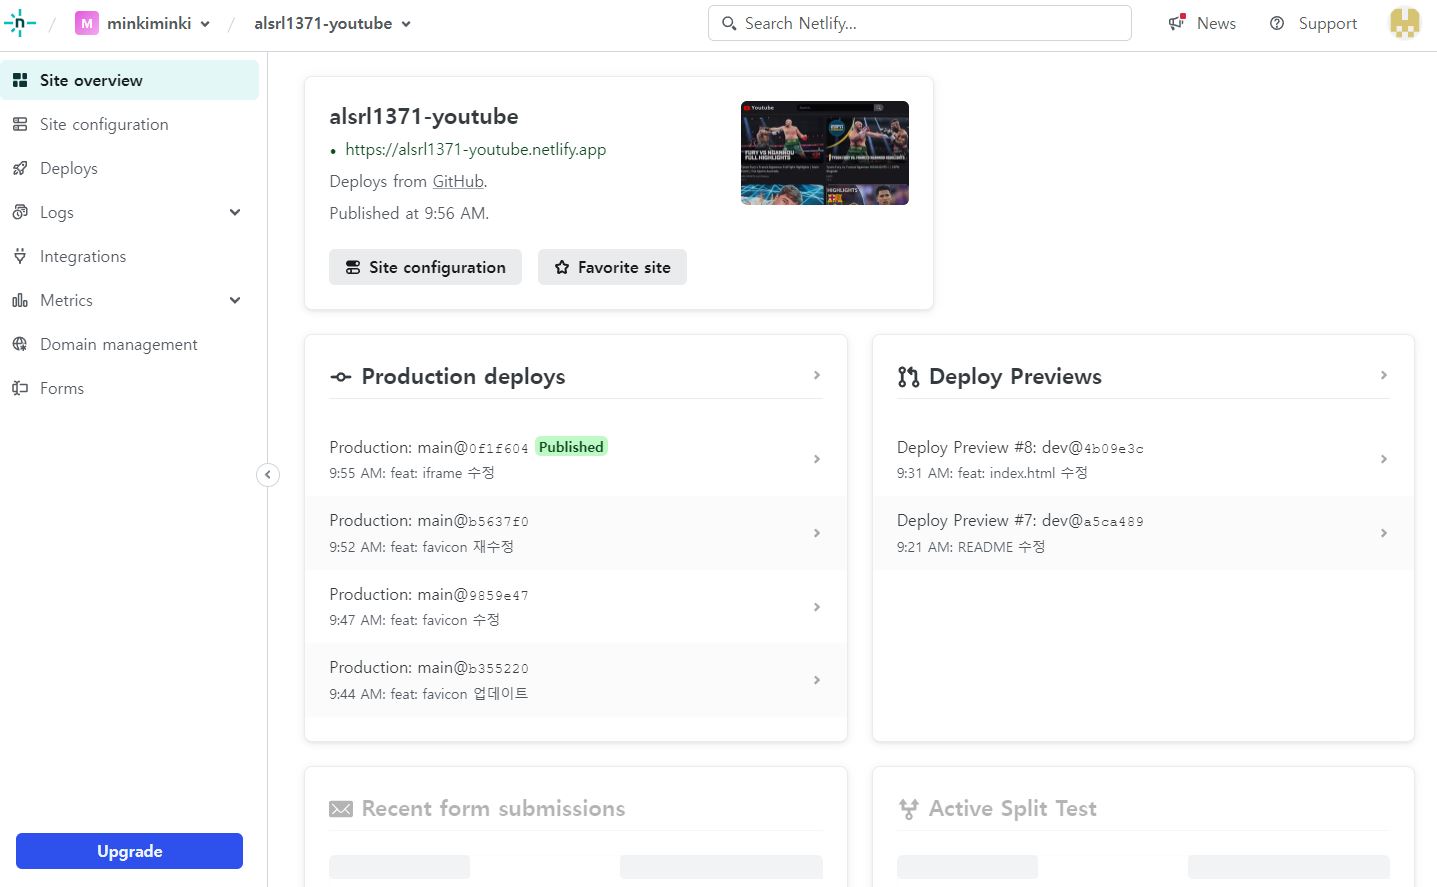
Task: Click the Production deploys commit icon
Action: coord(341,377)
